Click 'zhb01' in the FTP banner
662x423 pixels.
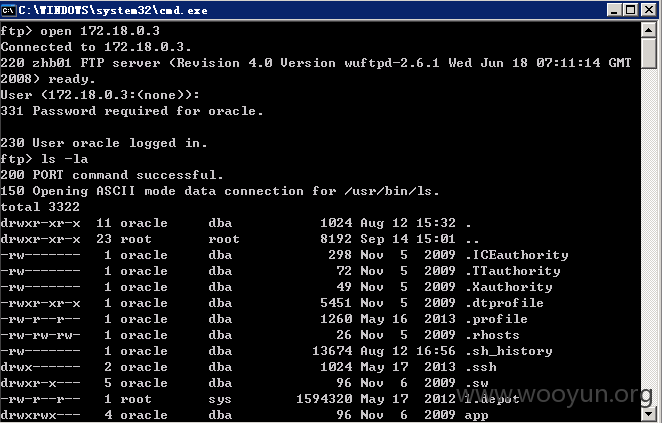[x=52, y=63]
